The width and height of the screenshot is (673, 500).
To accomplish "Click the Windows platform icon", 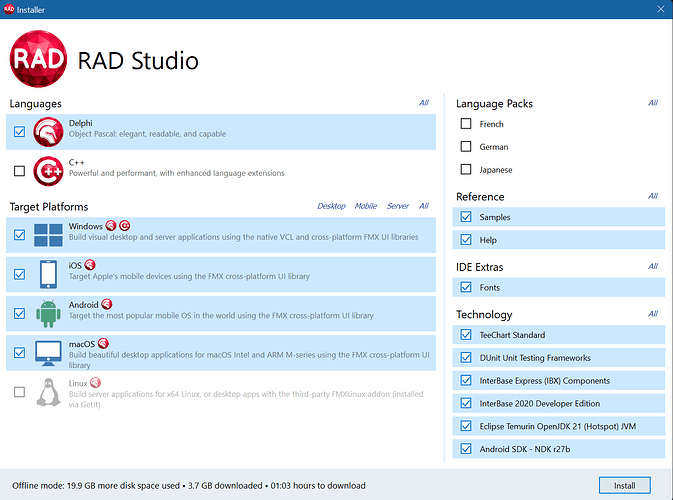I will pyautogui.click(x=49, y=235).
